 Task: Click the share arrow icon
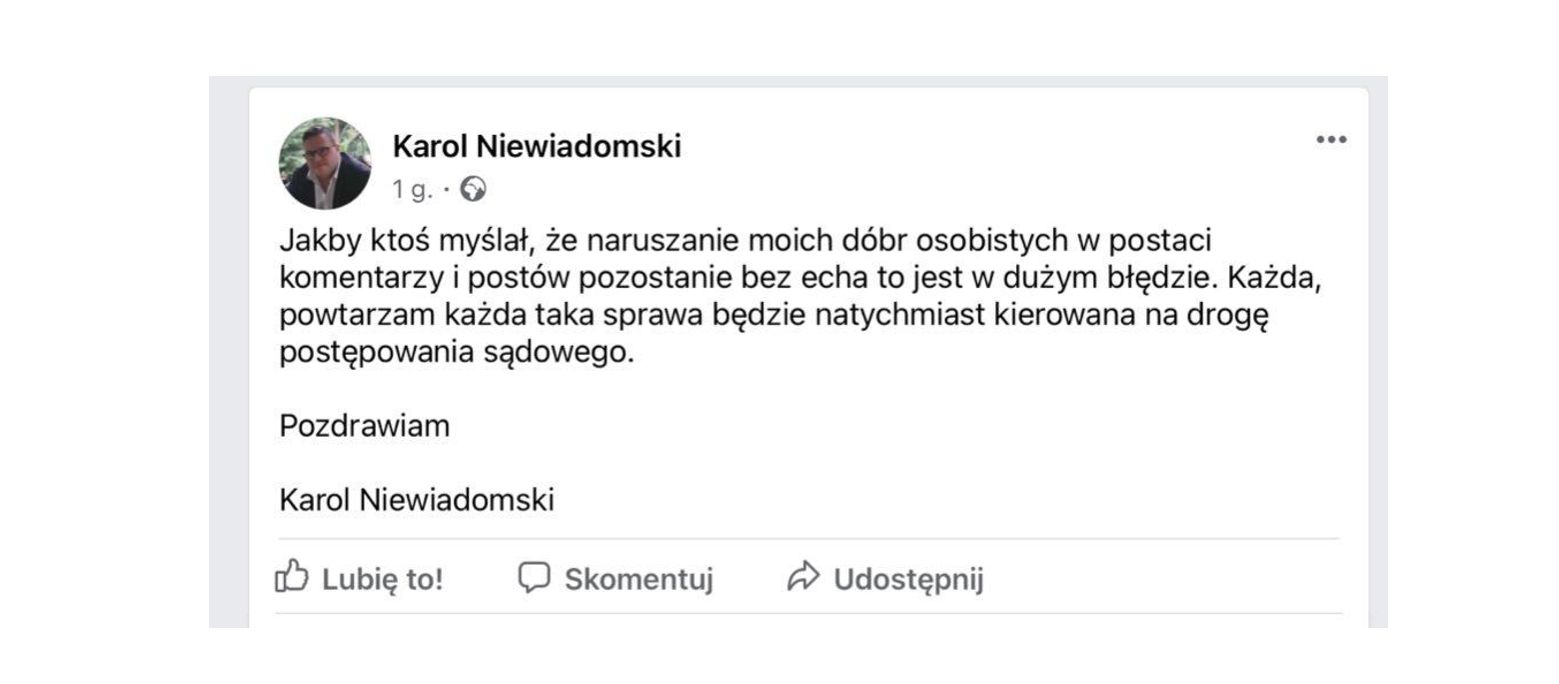pyautogui.click(x=803, y=577)
